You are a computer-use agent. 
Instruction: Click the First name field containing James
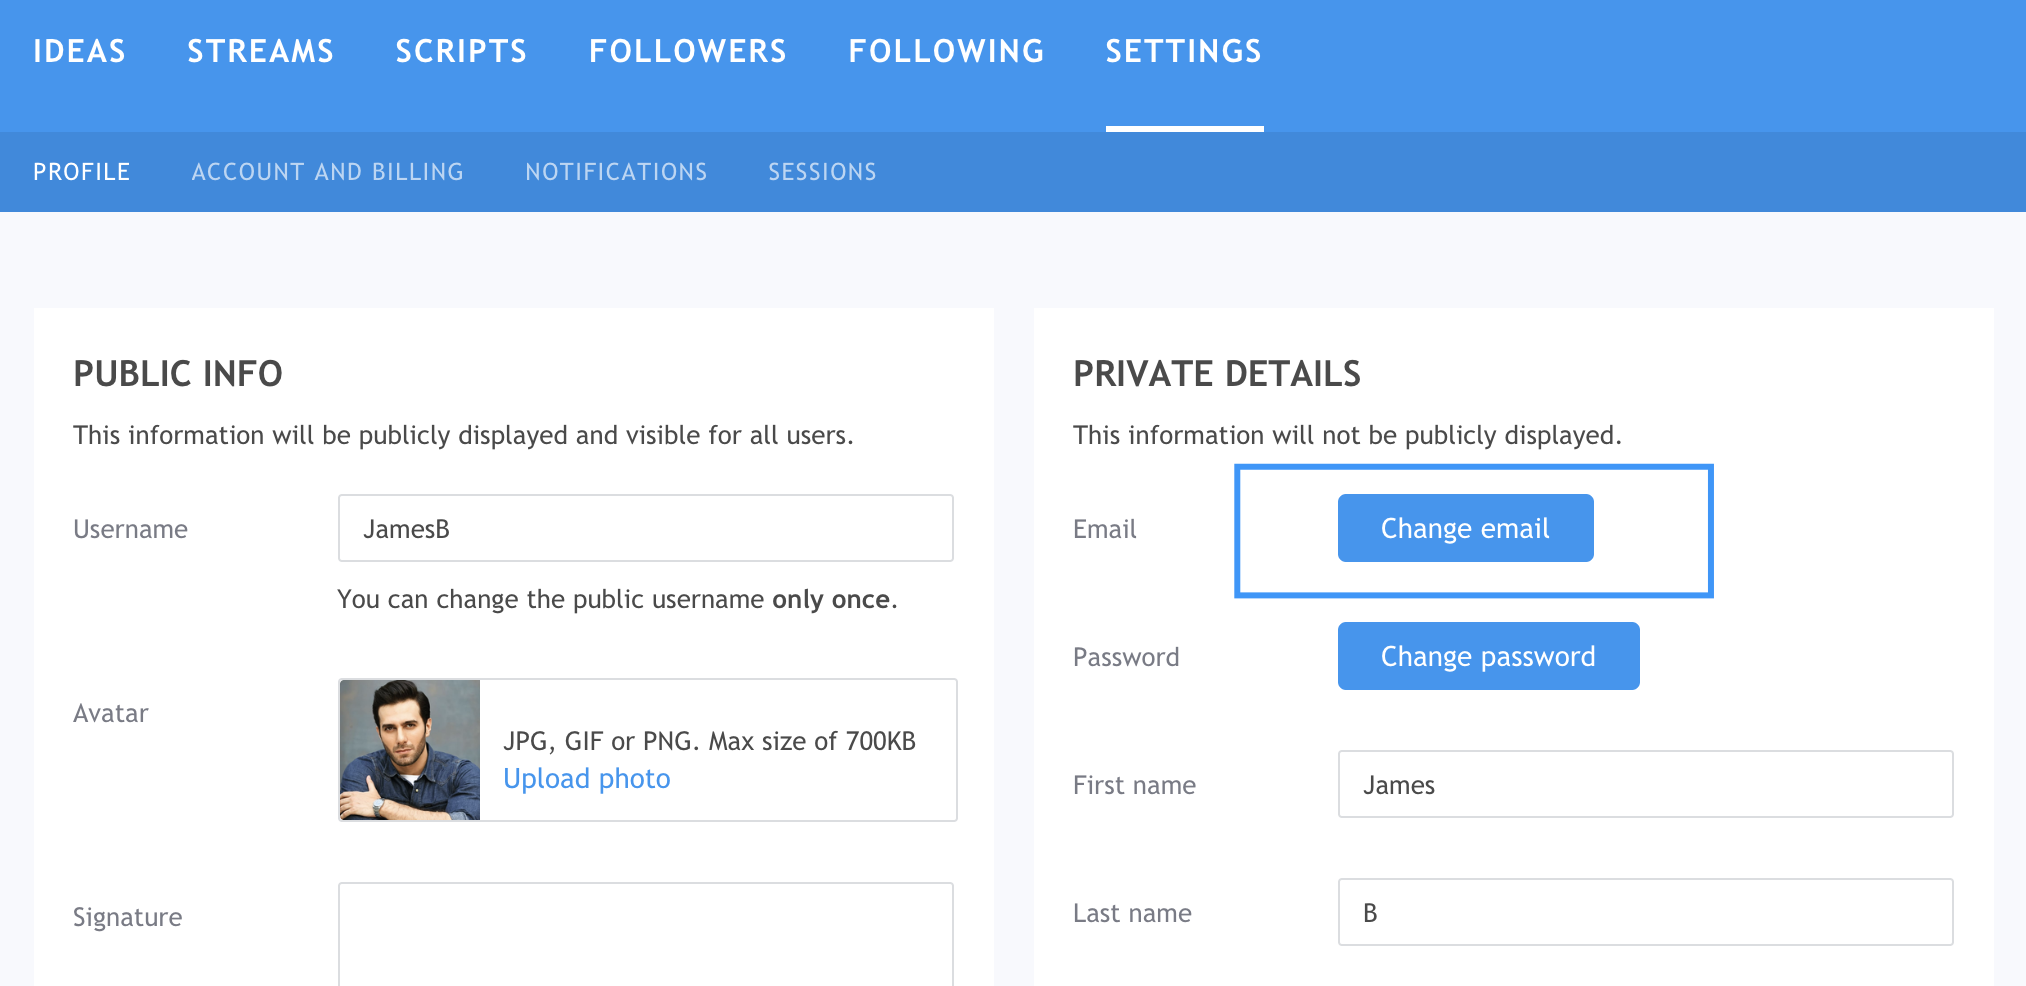pos(1644,785)
